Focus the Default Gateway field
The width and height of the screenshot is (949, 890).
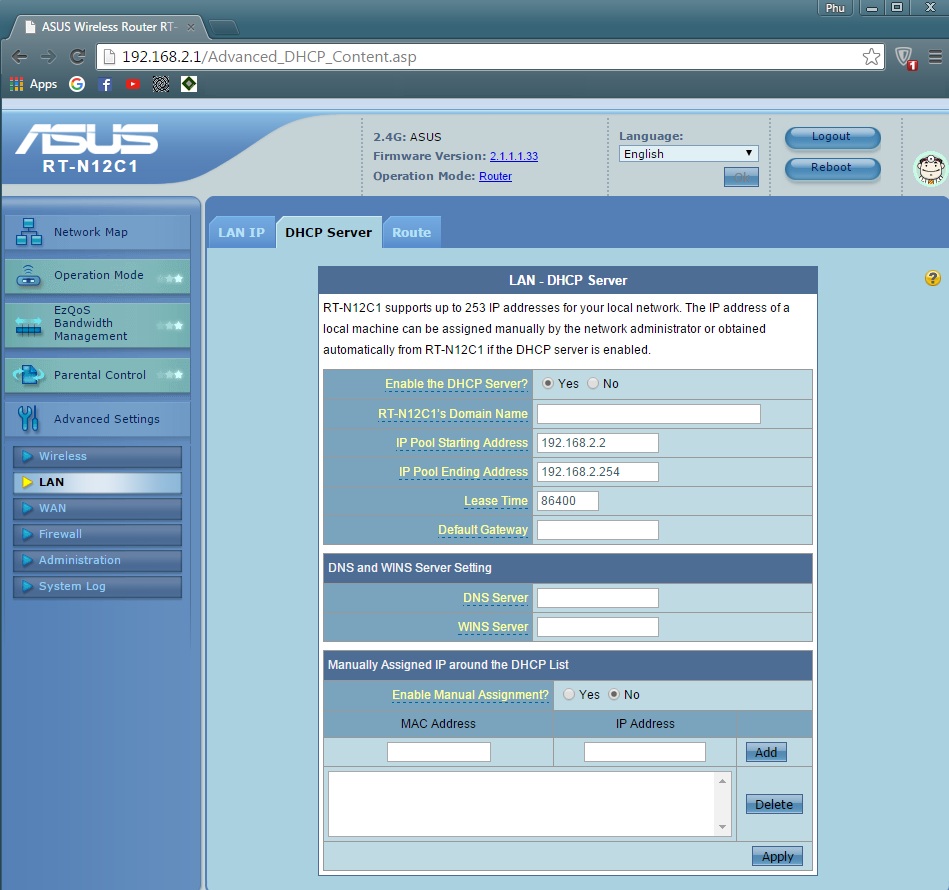(598, 530)
